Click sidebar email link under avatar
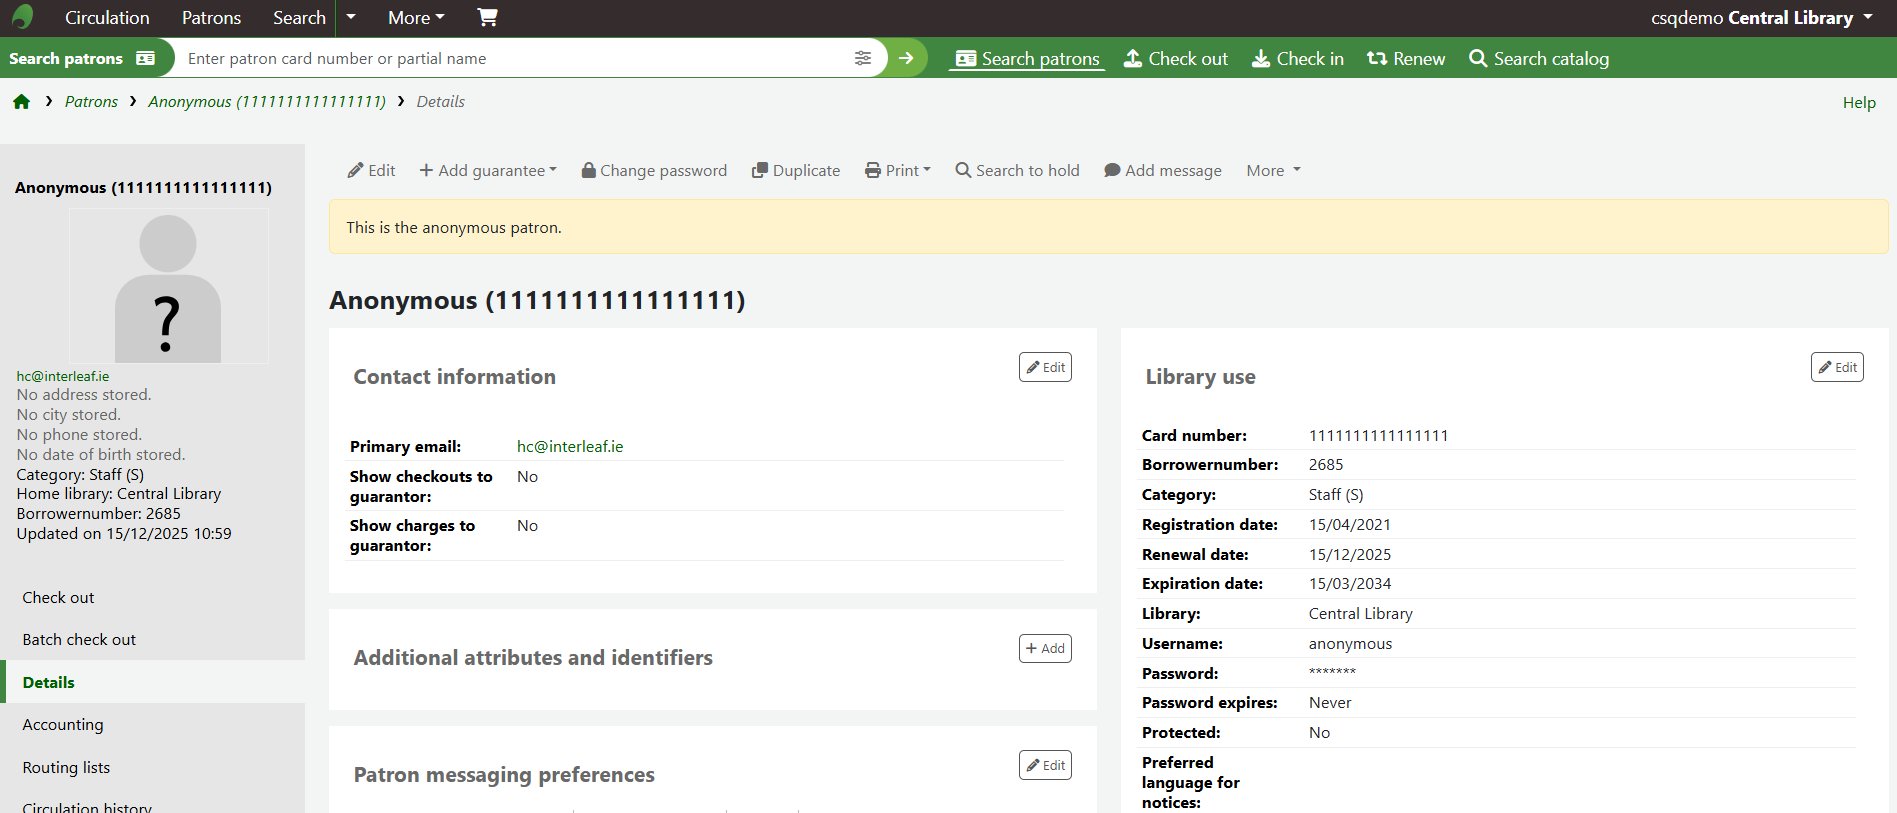This screenshot has height=813, width=1897. (63, 376)
